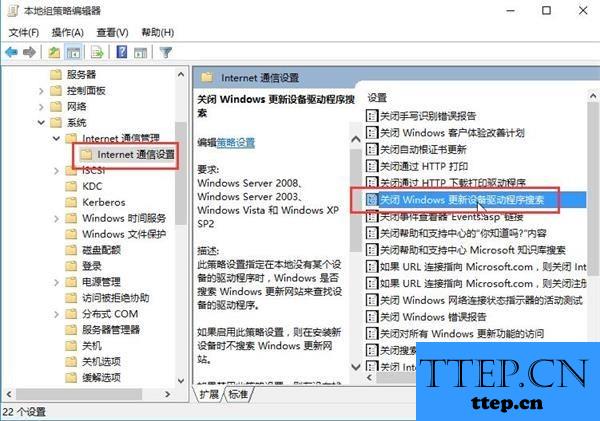
Task: Open the 文件(F) menu
Action: coord(24,33)
